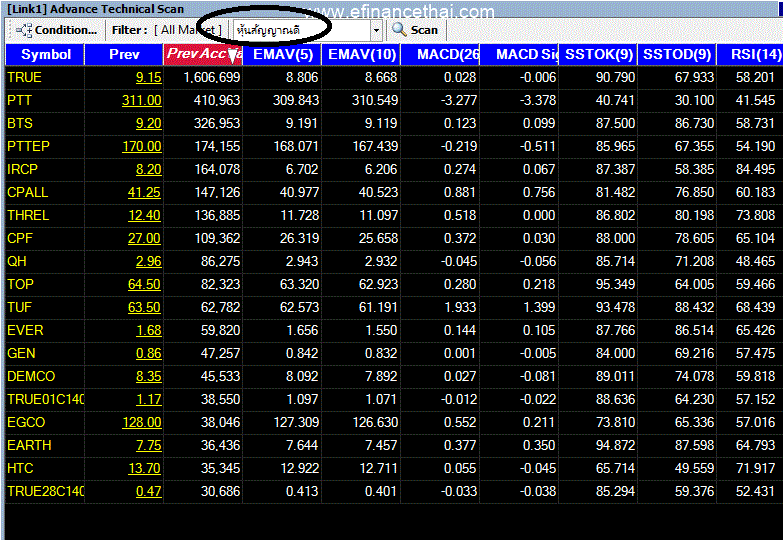The width and height of the screenshot is (783, 540).
Task: Click TOP SSTOK value 95.349
Action: (x=615, y=285)
